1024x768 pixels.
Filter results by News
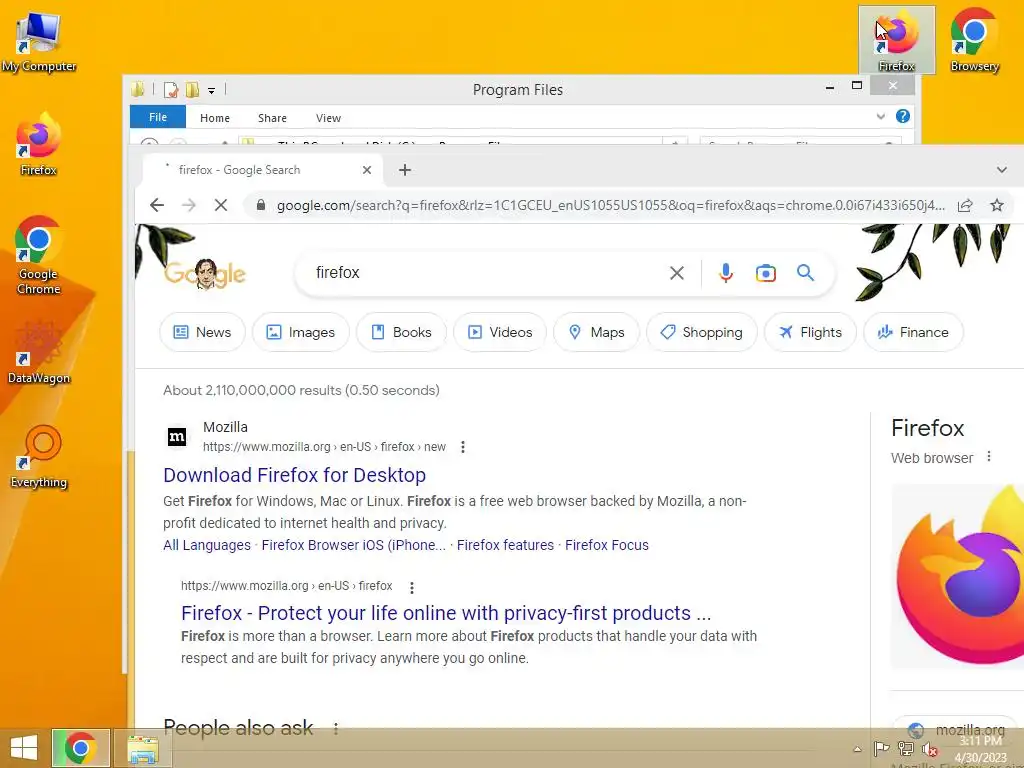[202, 332]
